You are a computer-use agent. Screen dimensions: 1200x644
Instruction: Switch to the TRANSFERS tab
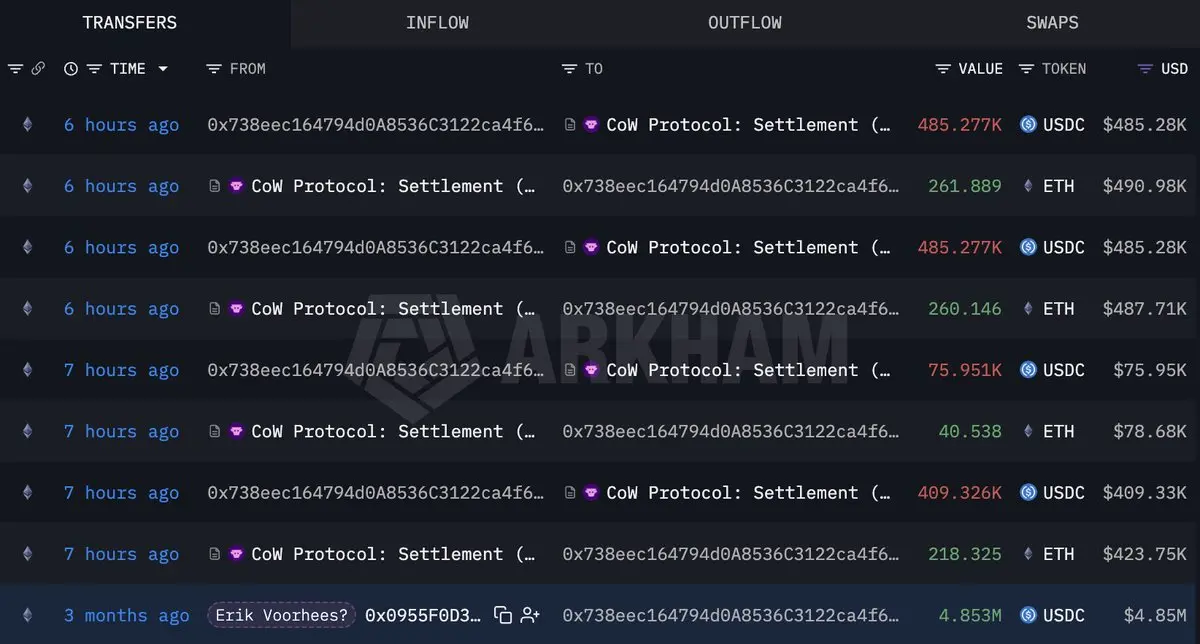130,22
